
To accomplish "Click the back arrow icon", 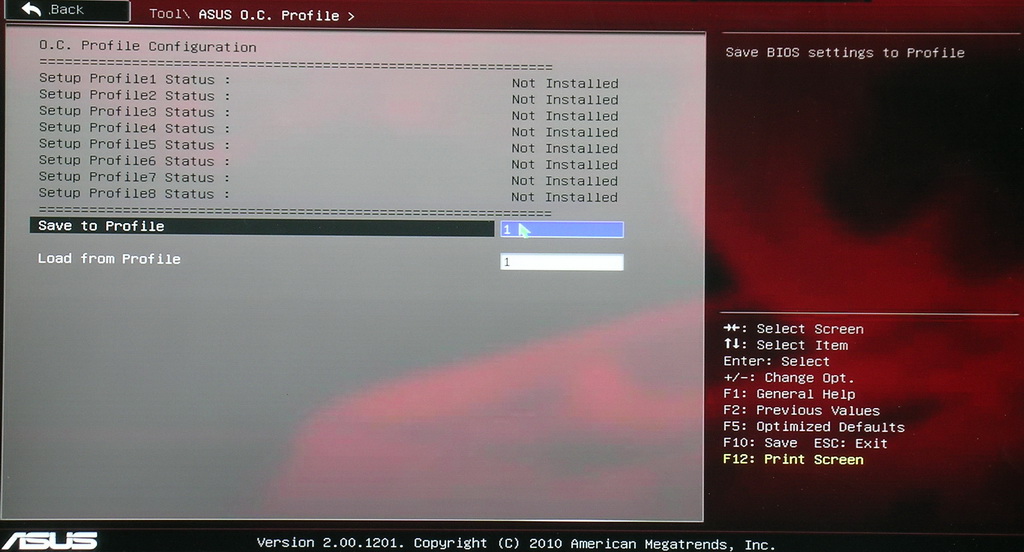I will point(31,9).
